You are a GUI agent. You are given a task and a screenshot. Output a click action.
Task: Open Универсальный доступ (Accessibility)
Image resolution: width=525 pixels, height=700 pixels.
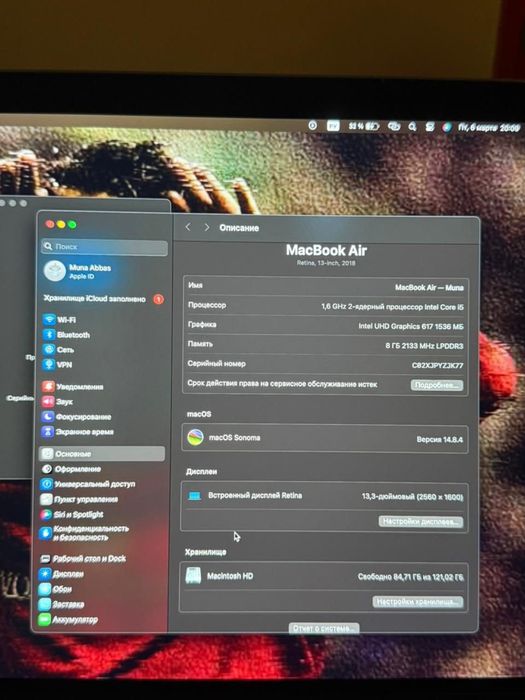pos(88,484)
